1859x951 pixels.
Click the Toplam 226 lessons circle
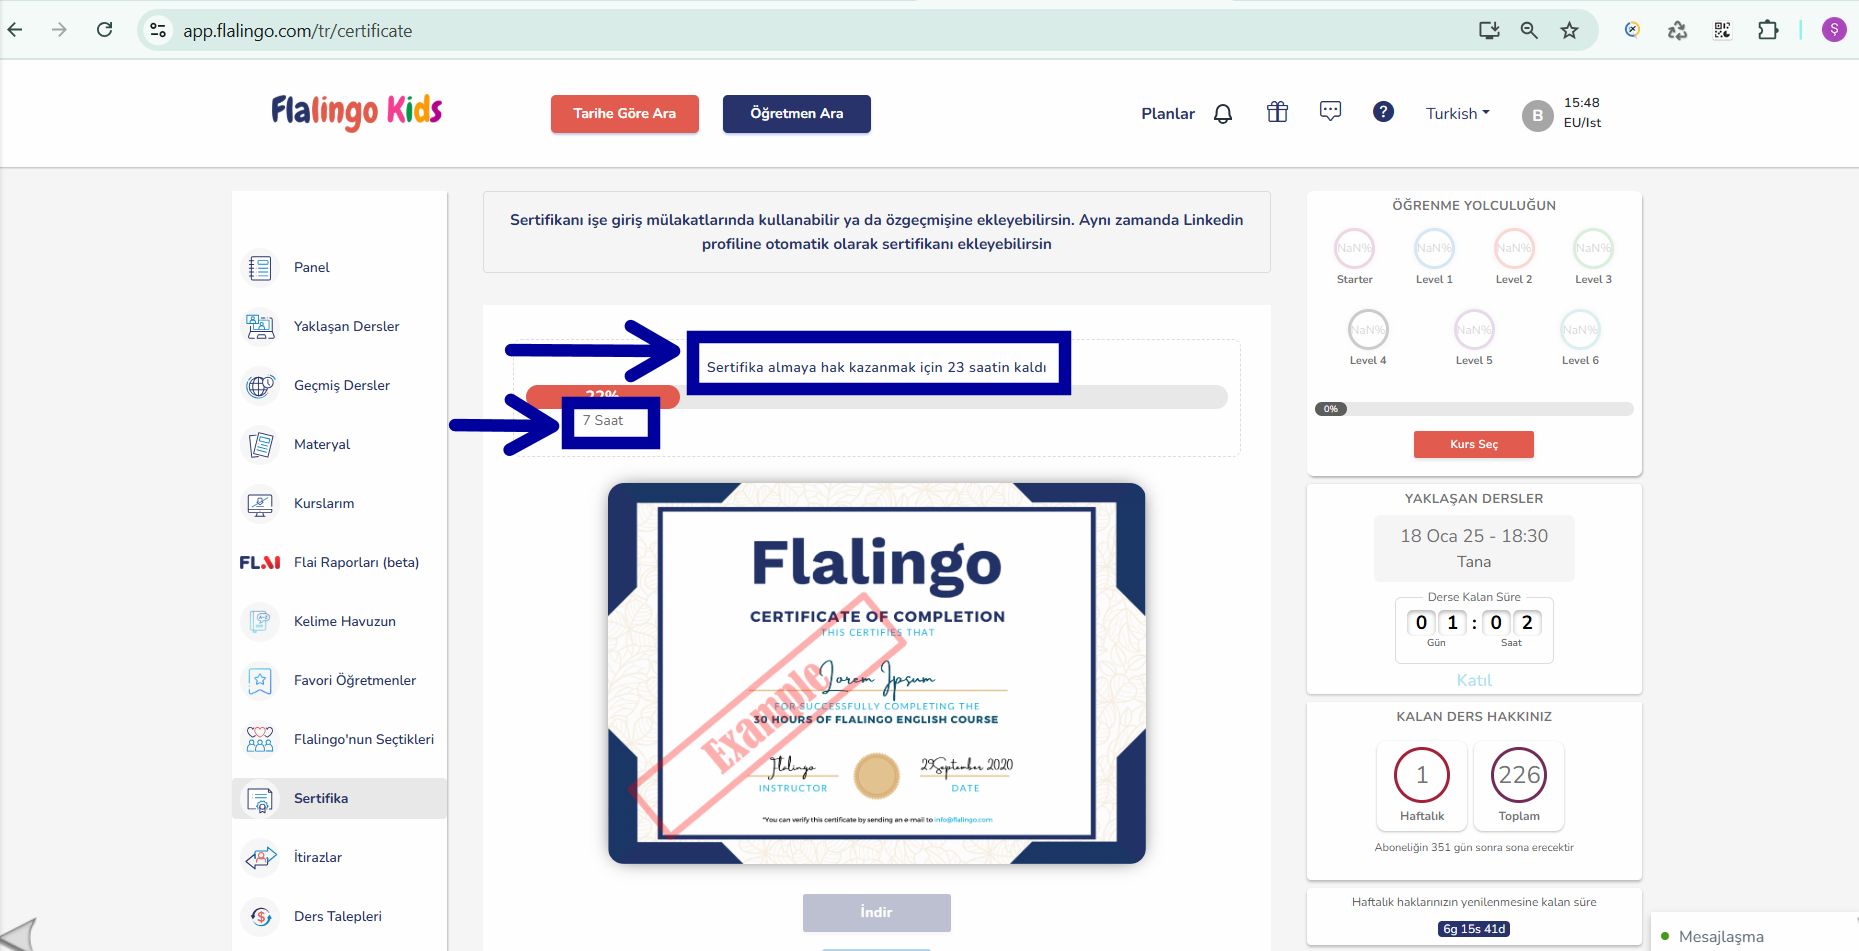1519,775
